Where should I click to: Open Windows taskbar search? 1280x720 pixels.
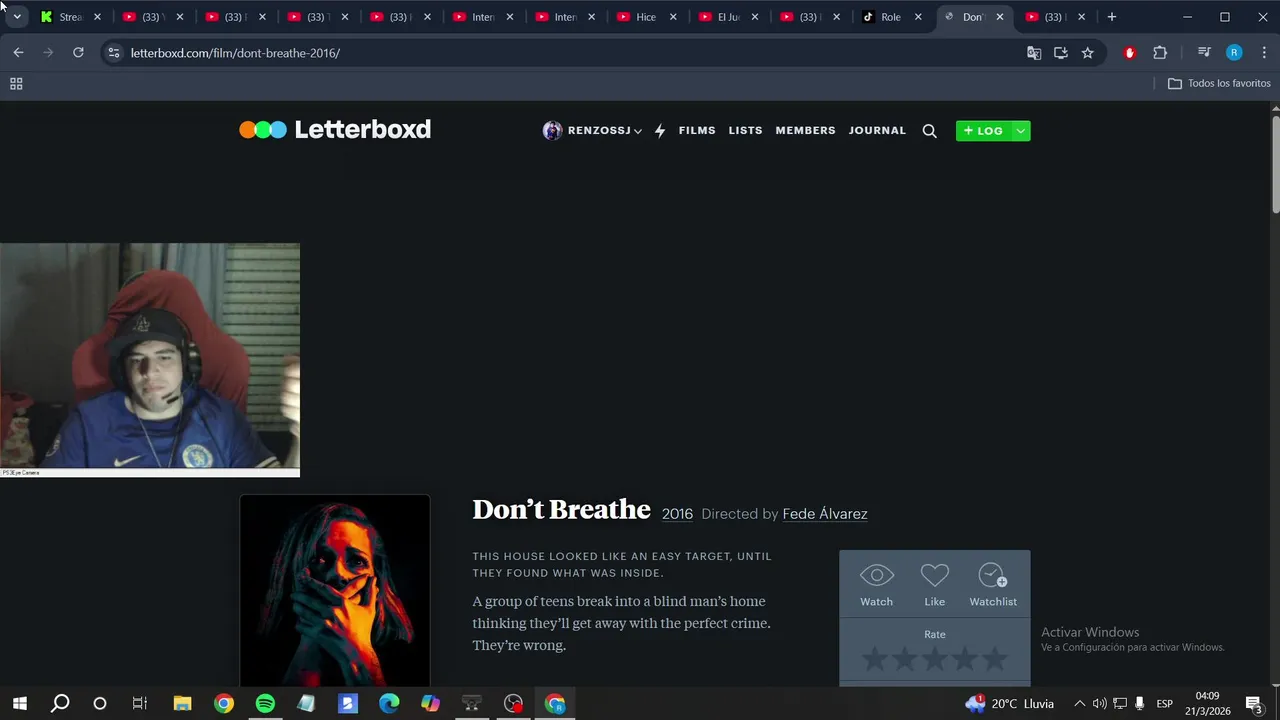(60, 704)
